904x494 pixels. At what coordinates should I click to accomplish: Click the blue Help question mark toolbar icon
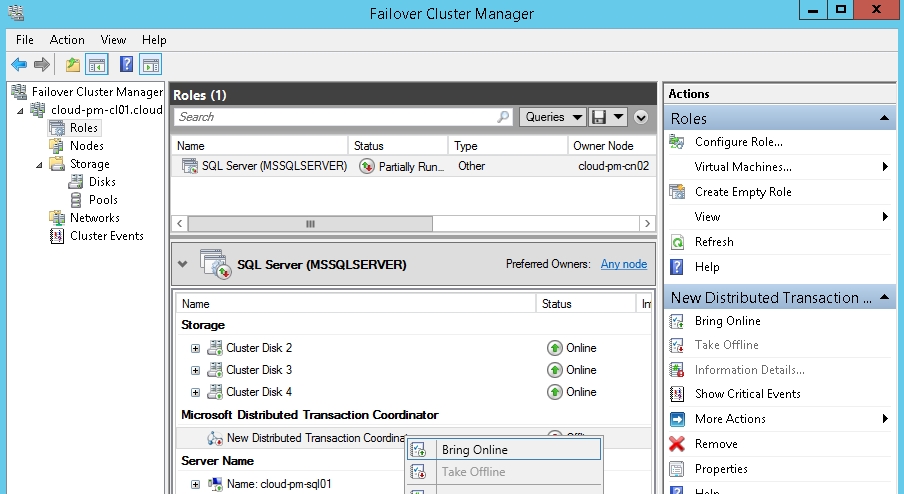[126, 64]
